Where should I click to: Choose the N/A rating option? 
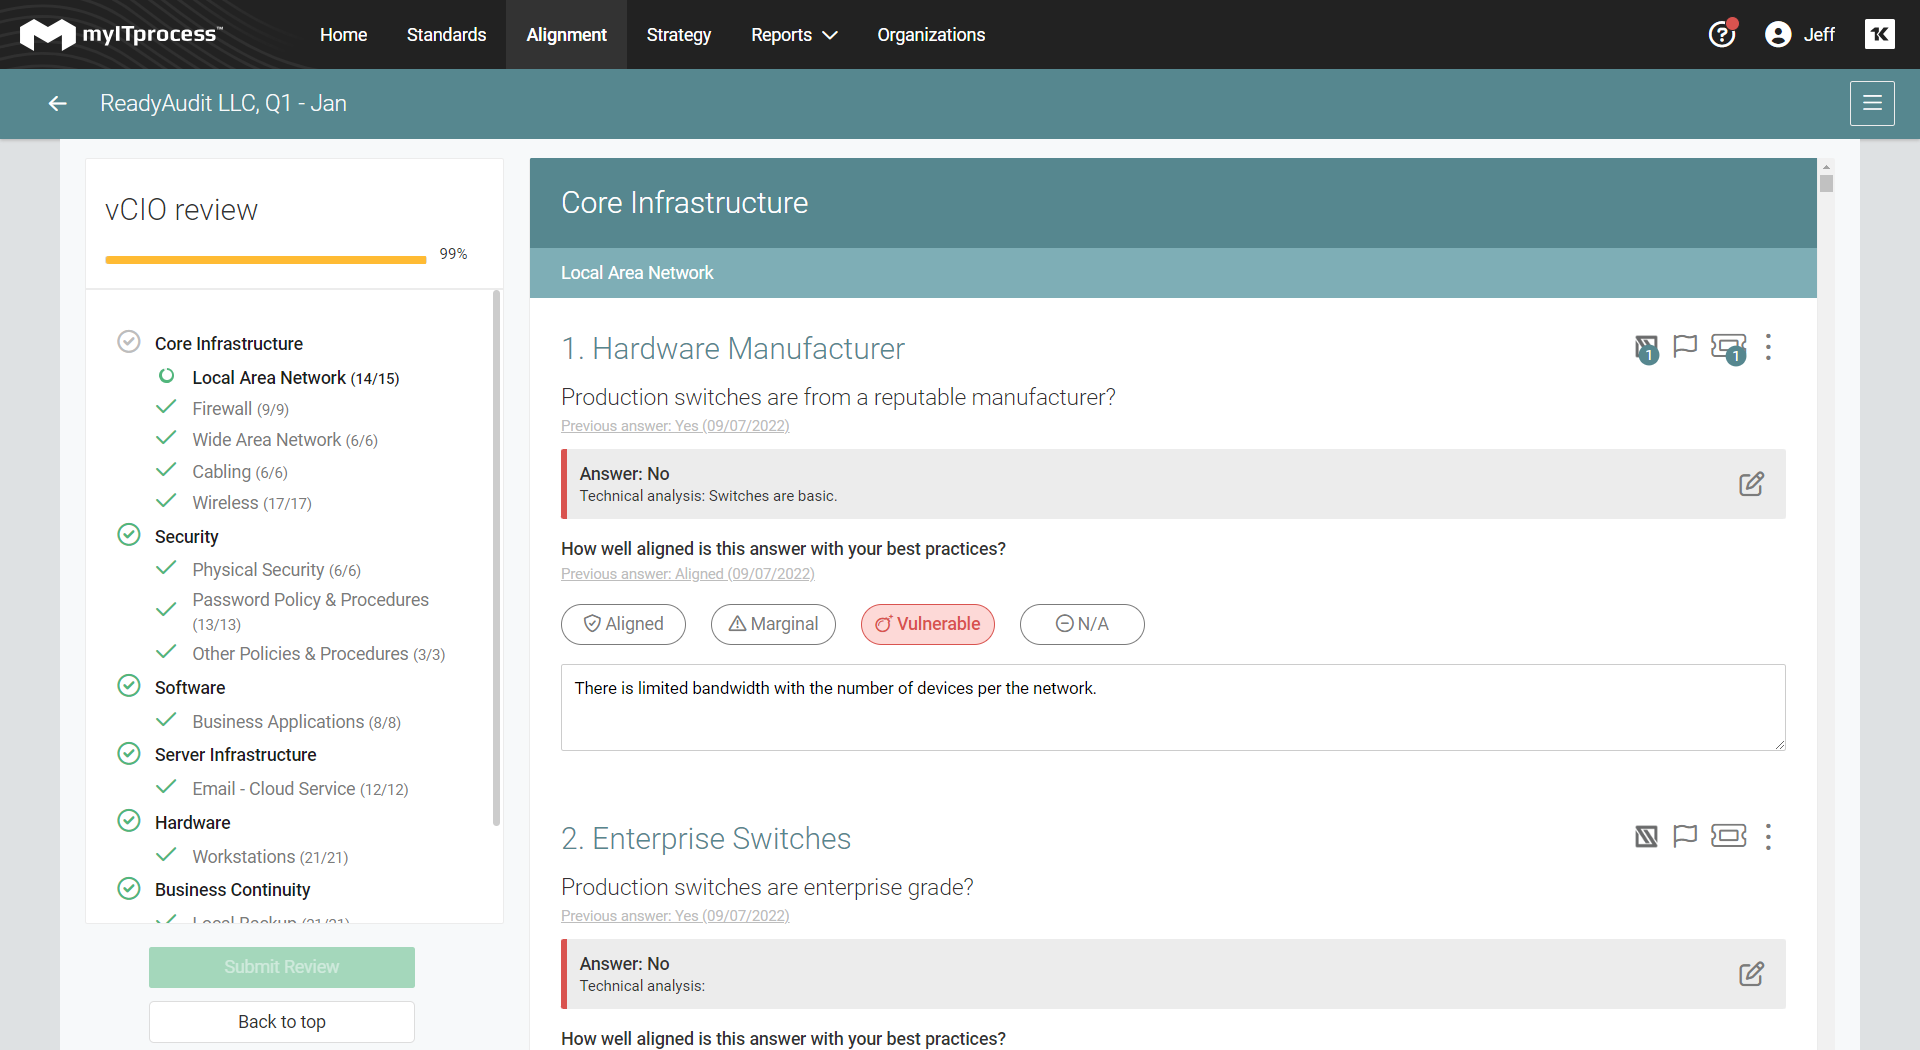1082,624
